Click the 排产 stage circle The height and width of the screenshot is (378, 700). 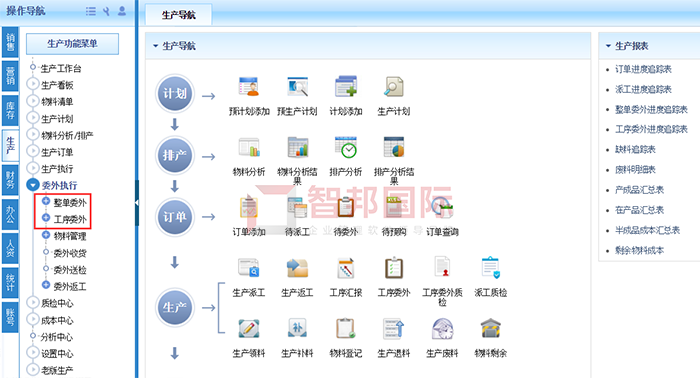point(175,155)
